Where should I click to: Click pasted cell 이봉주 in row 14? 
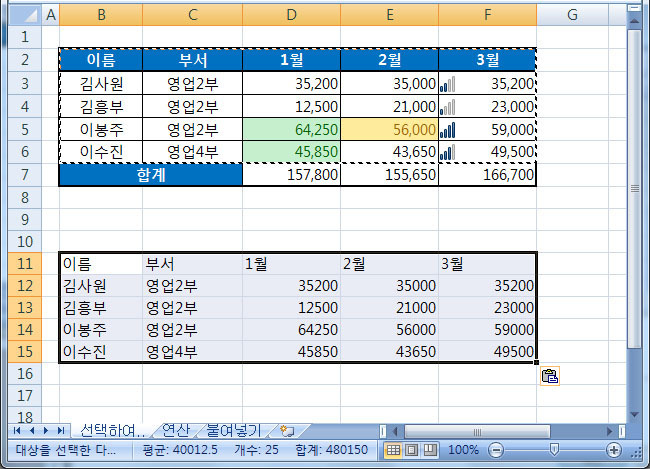tap(101, 330)
